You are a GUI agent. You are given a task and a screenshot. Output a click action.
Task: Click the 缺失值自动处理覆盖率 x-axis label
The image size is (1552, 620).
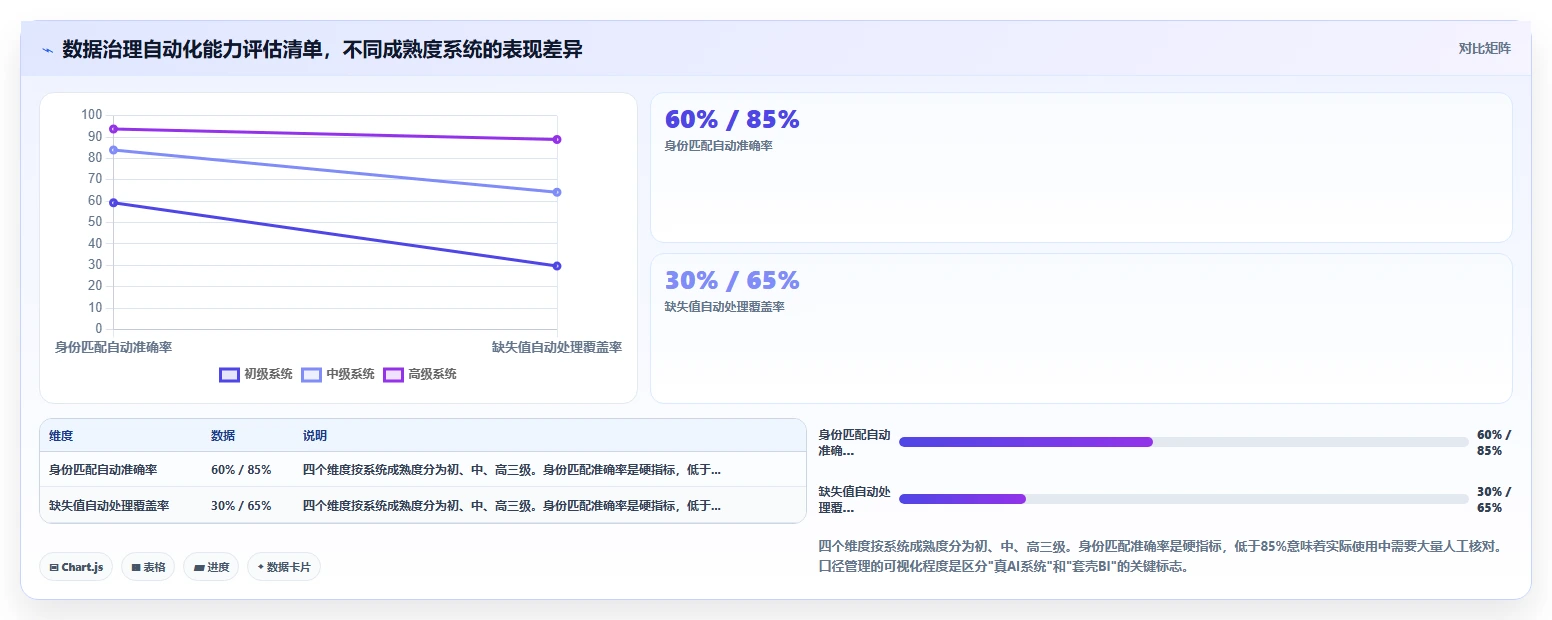coord(557,347)
